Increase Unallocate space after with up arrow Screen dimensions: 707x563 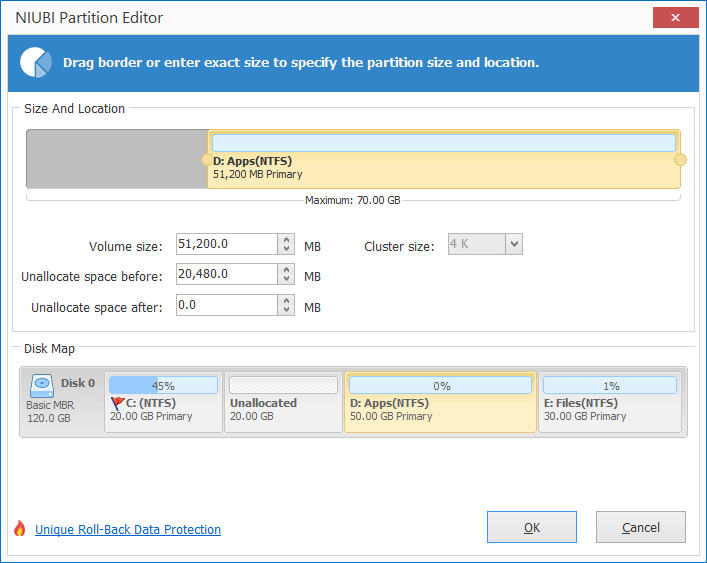click(286, 300)
